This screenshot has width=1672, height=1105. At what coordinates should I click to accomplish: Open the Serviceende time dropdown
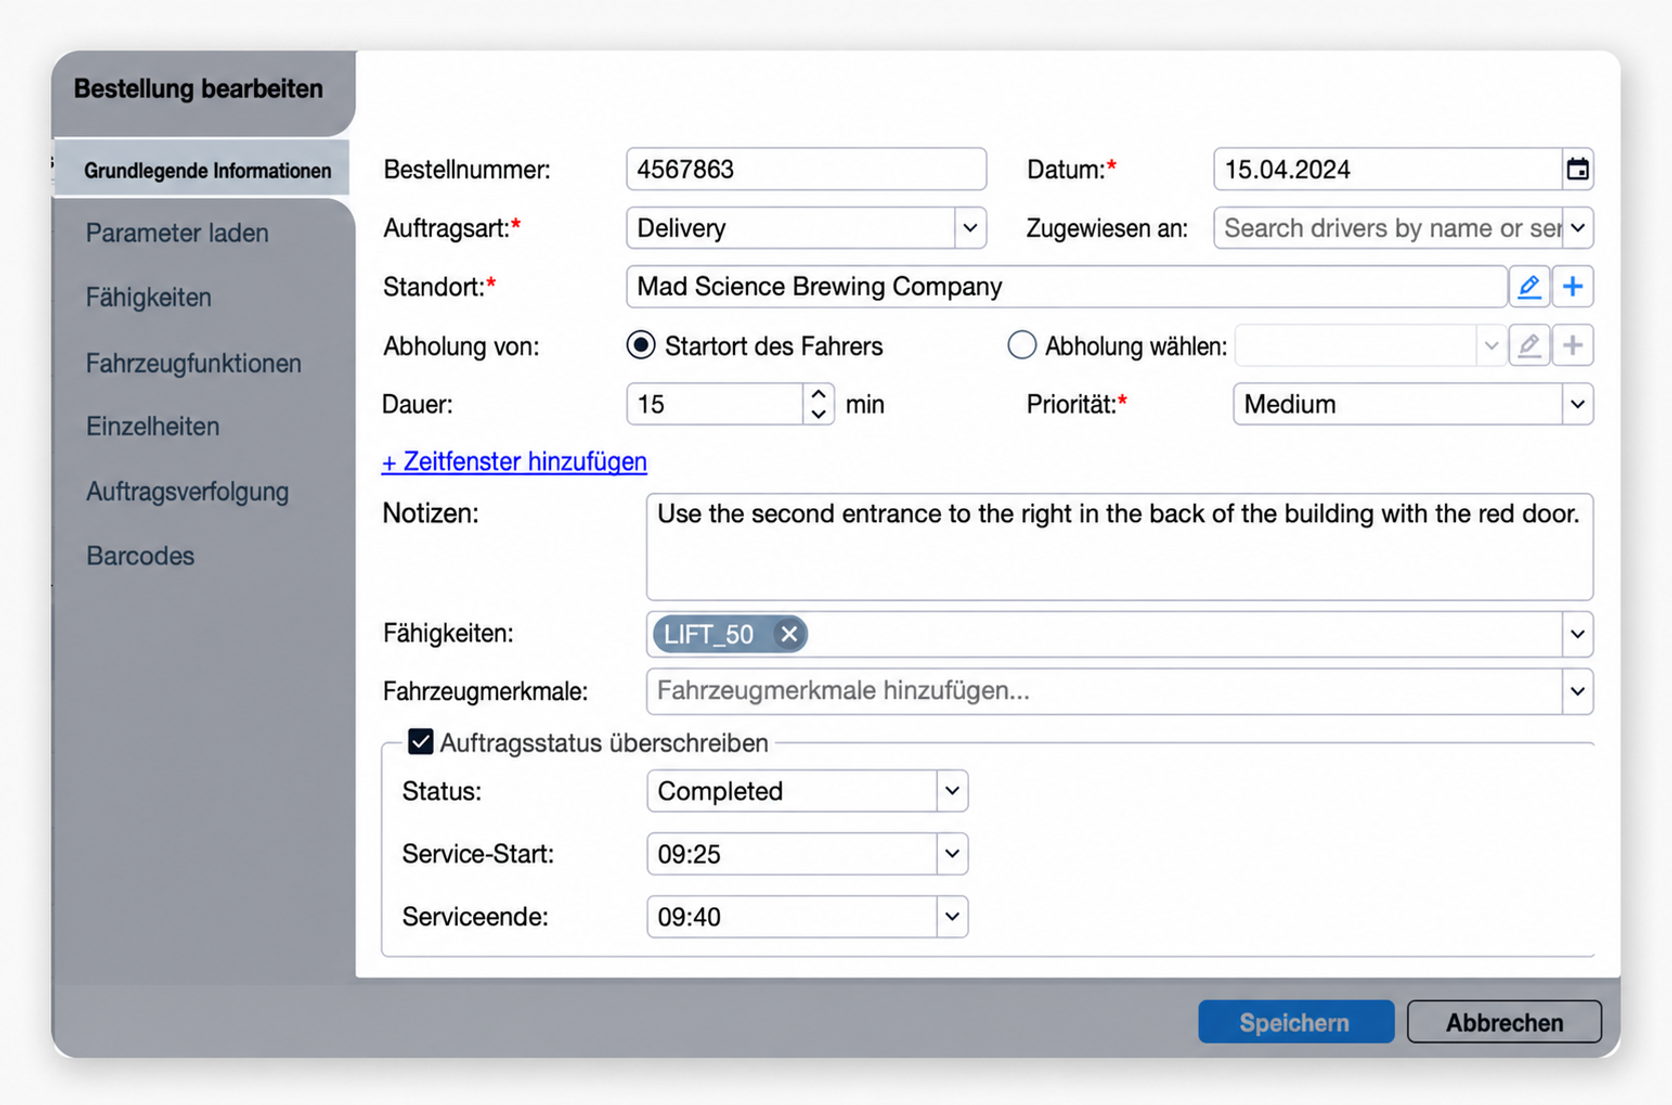(x=951, y=917)
